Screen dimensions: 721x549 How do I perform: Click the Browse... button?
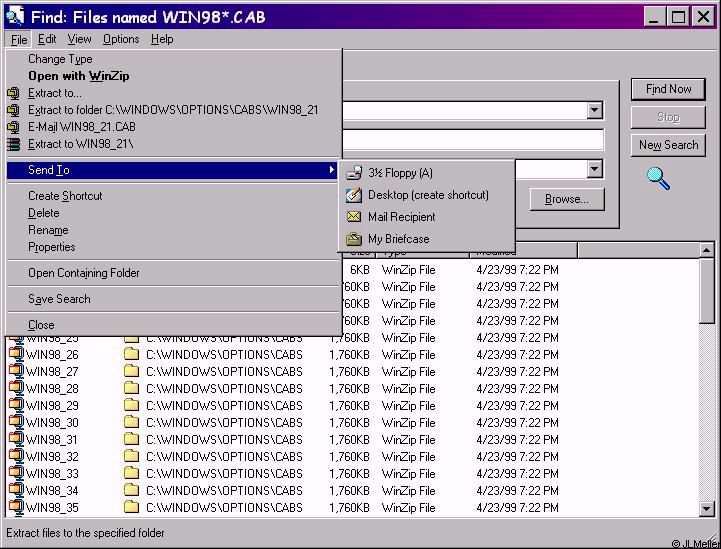point(566,200)
